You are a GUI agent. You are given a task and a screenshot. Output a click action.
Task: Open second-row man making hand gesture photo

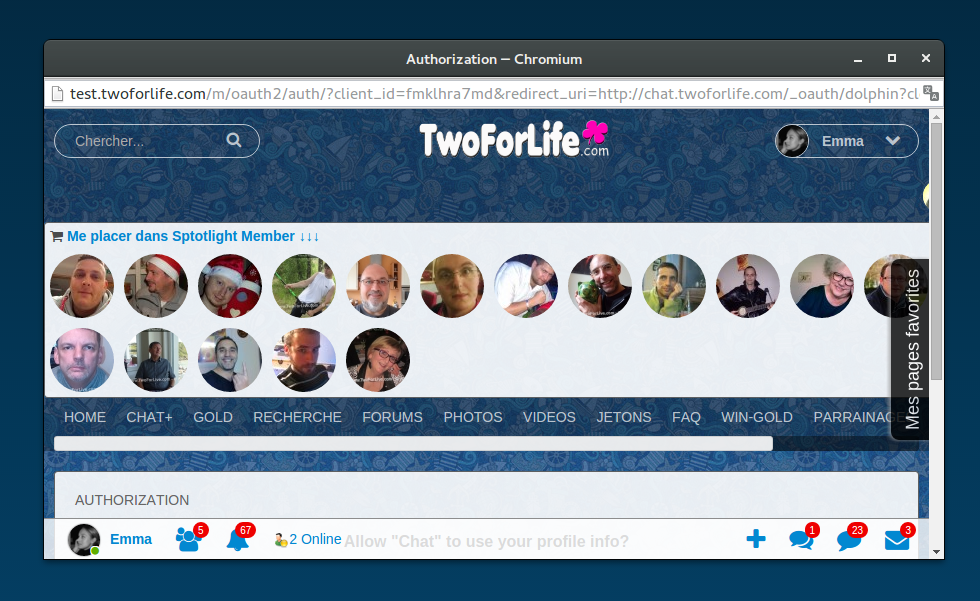point(230,360)
